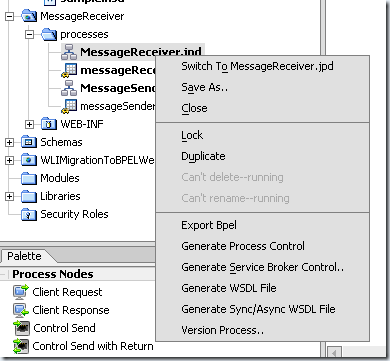The height and width of the screenshot is (361, 390).
Task: Select the MessageReceiver project label
Action: click(x=82, y=16)
